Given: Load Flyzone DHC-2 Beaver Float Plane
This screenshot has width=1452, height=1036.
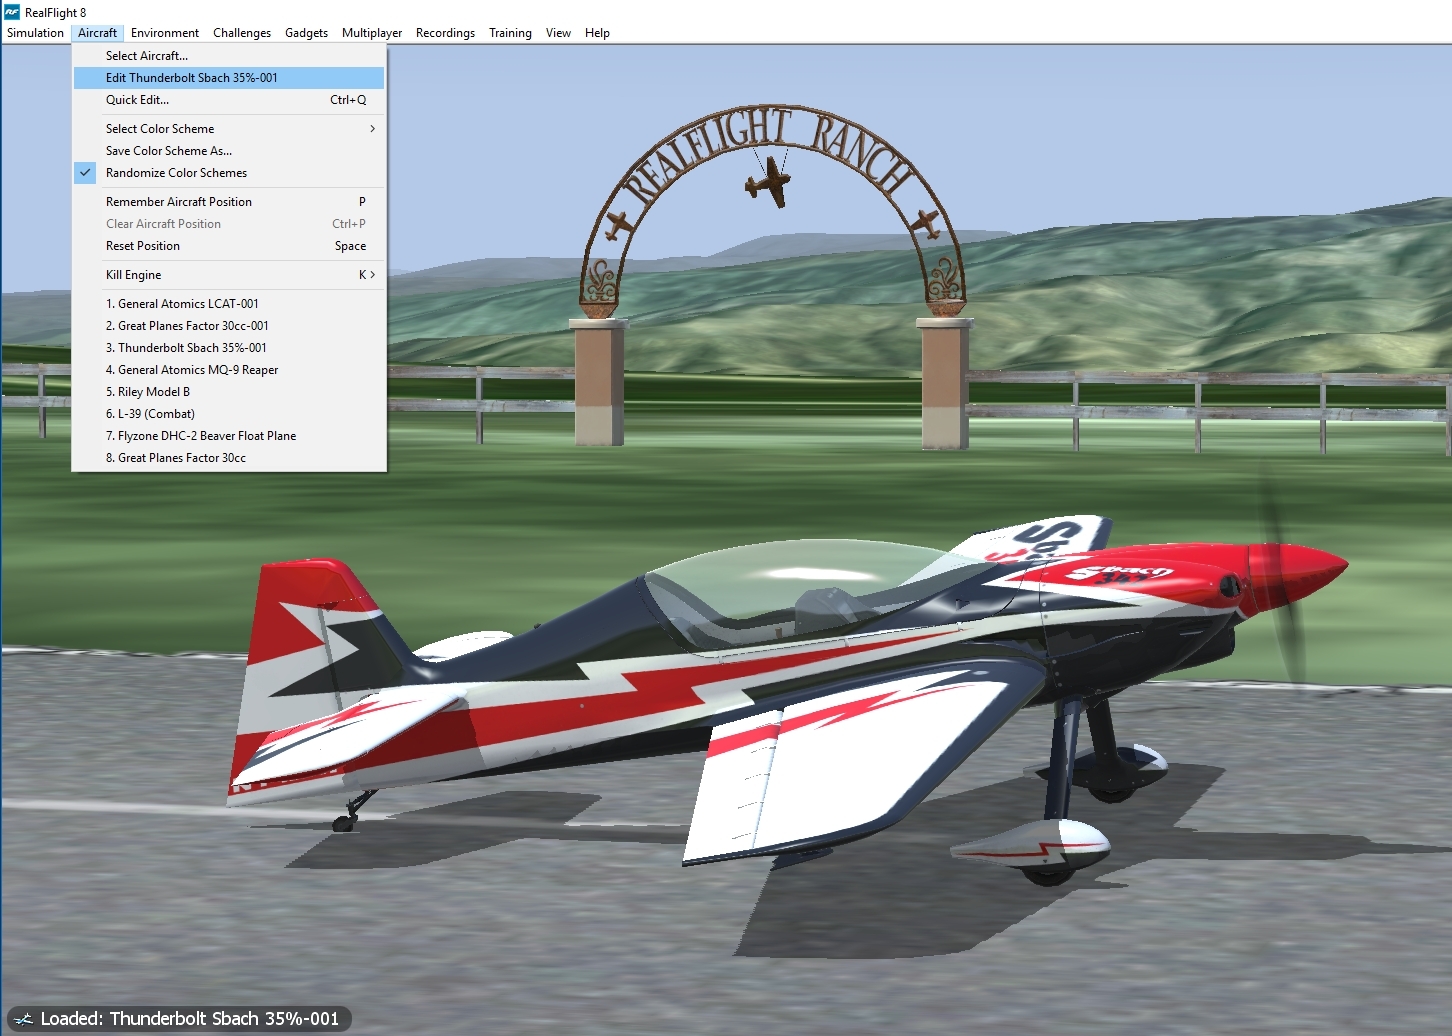Looking at the screenshot, I should 229,436.
